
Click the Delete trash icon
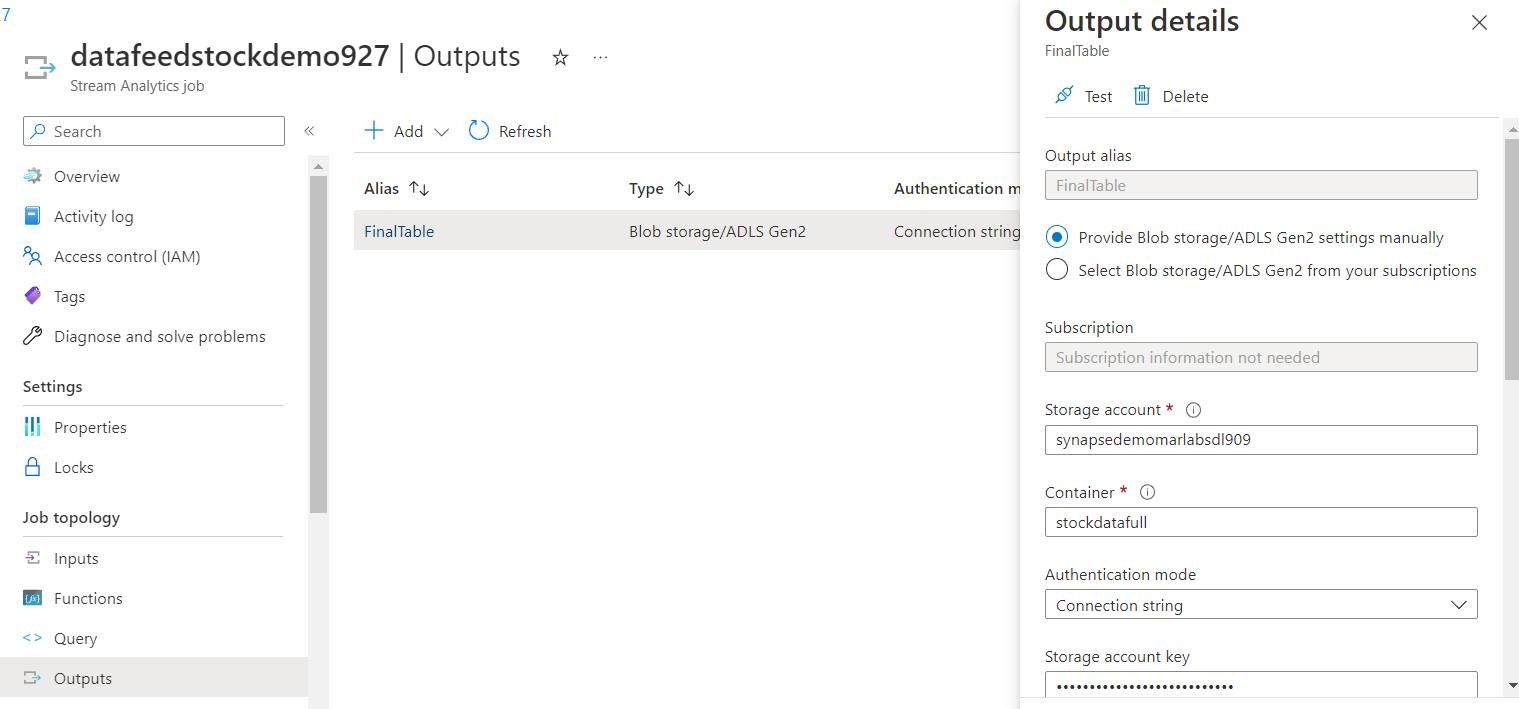[x=1143, y=95]
